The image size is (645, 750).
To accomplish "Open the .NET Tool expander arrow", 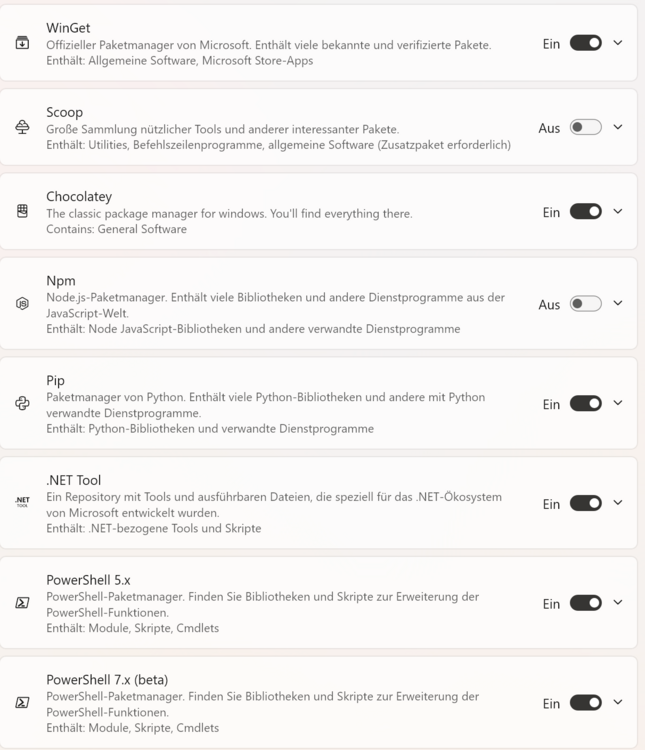I will (618, 503).
